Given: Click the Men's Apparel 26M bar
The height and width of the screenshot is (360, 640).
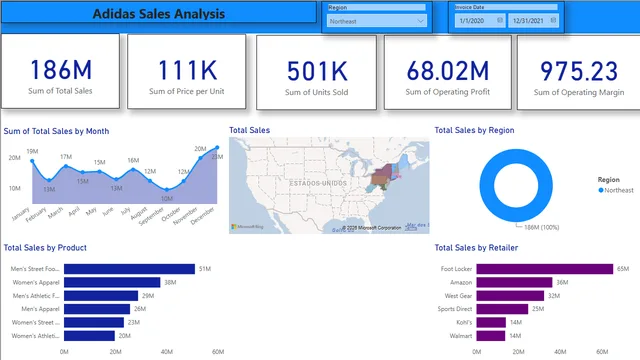Looking at the screenshot, I should point(97,309).
